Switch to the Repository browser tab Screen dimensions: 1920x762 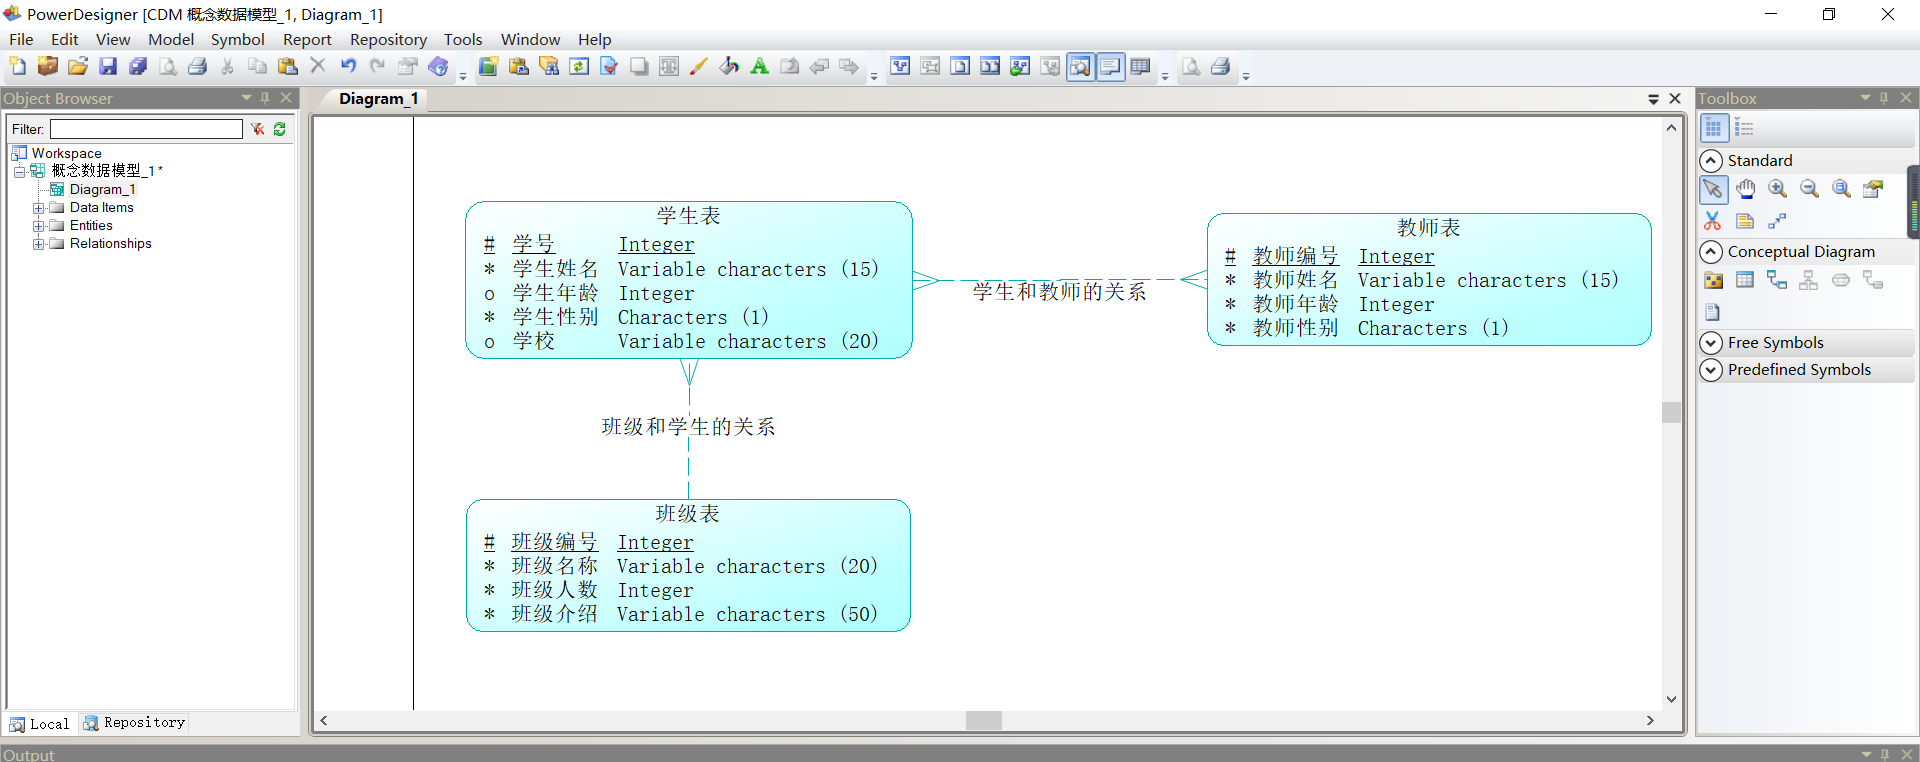point(135,723)
